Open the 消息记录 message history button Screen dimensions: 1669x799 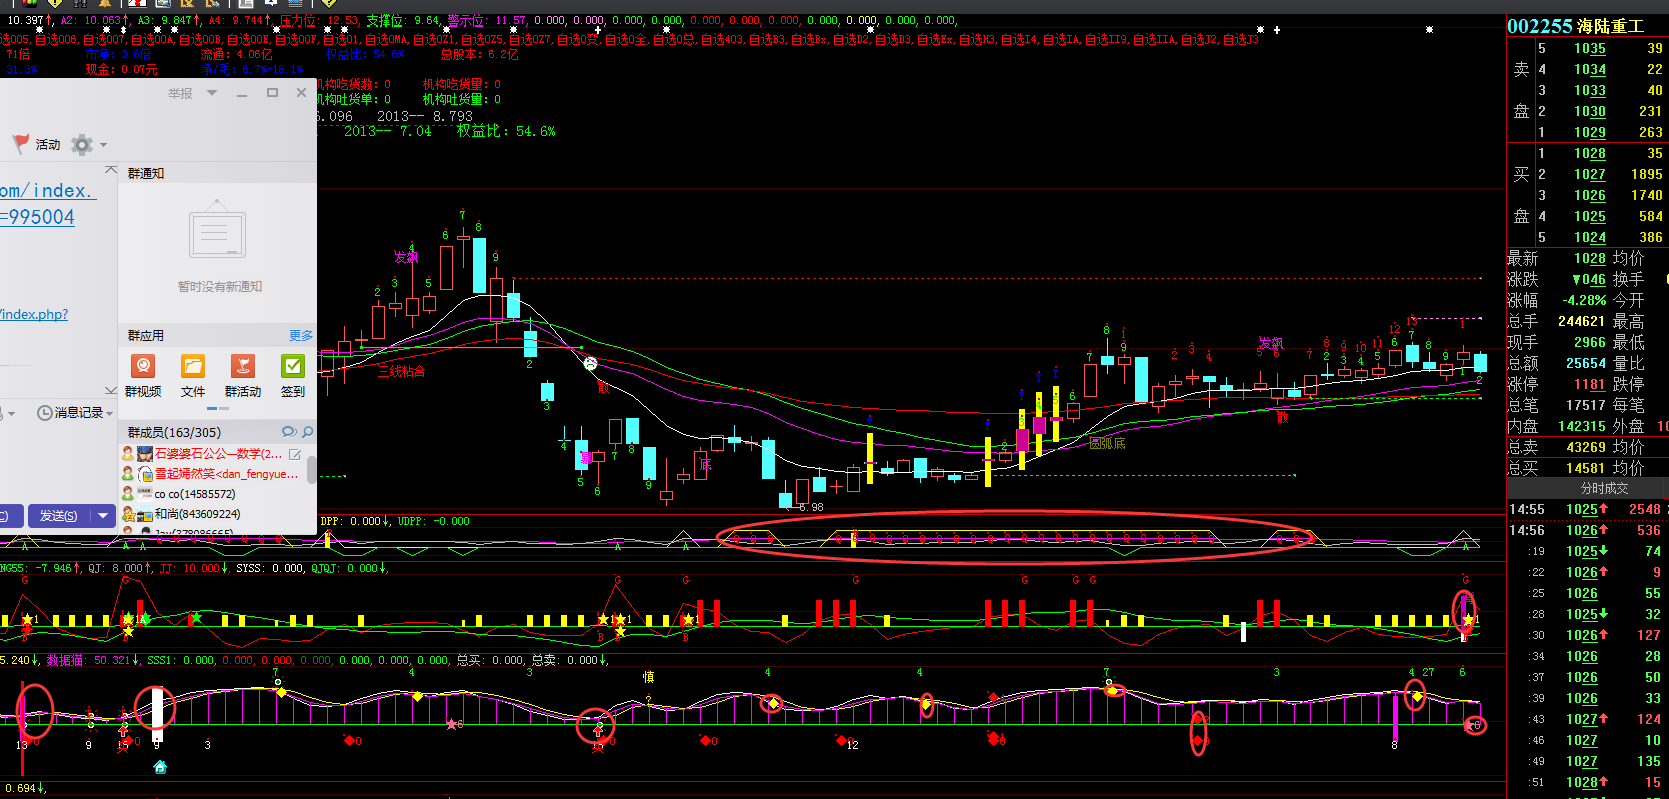(x=75, y=412)
